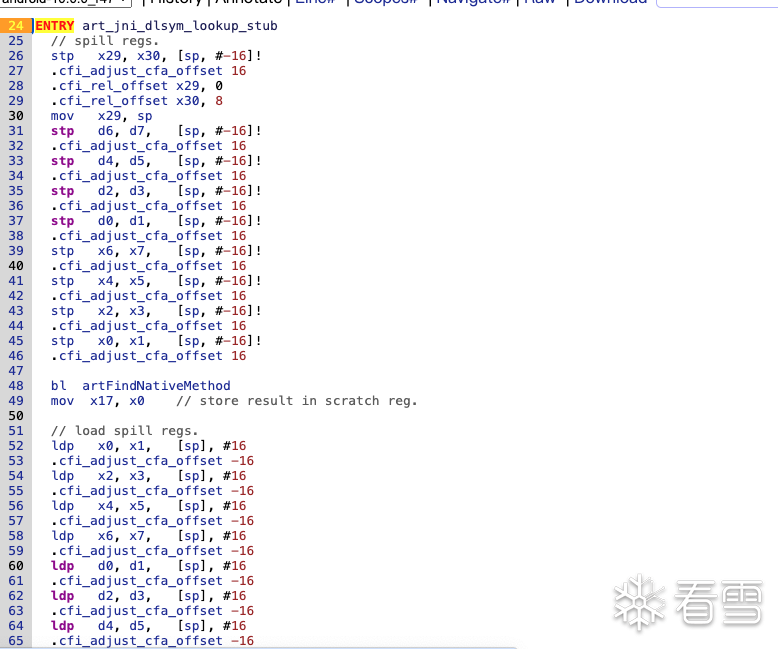This screenshot has height=649, width=778.
Task: Select line number 30
Action: pos(16,116)
